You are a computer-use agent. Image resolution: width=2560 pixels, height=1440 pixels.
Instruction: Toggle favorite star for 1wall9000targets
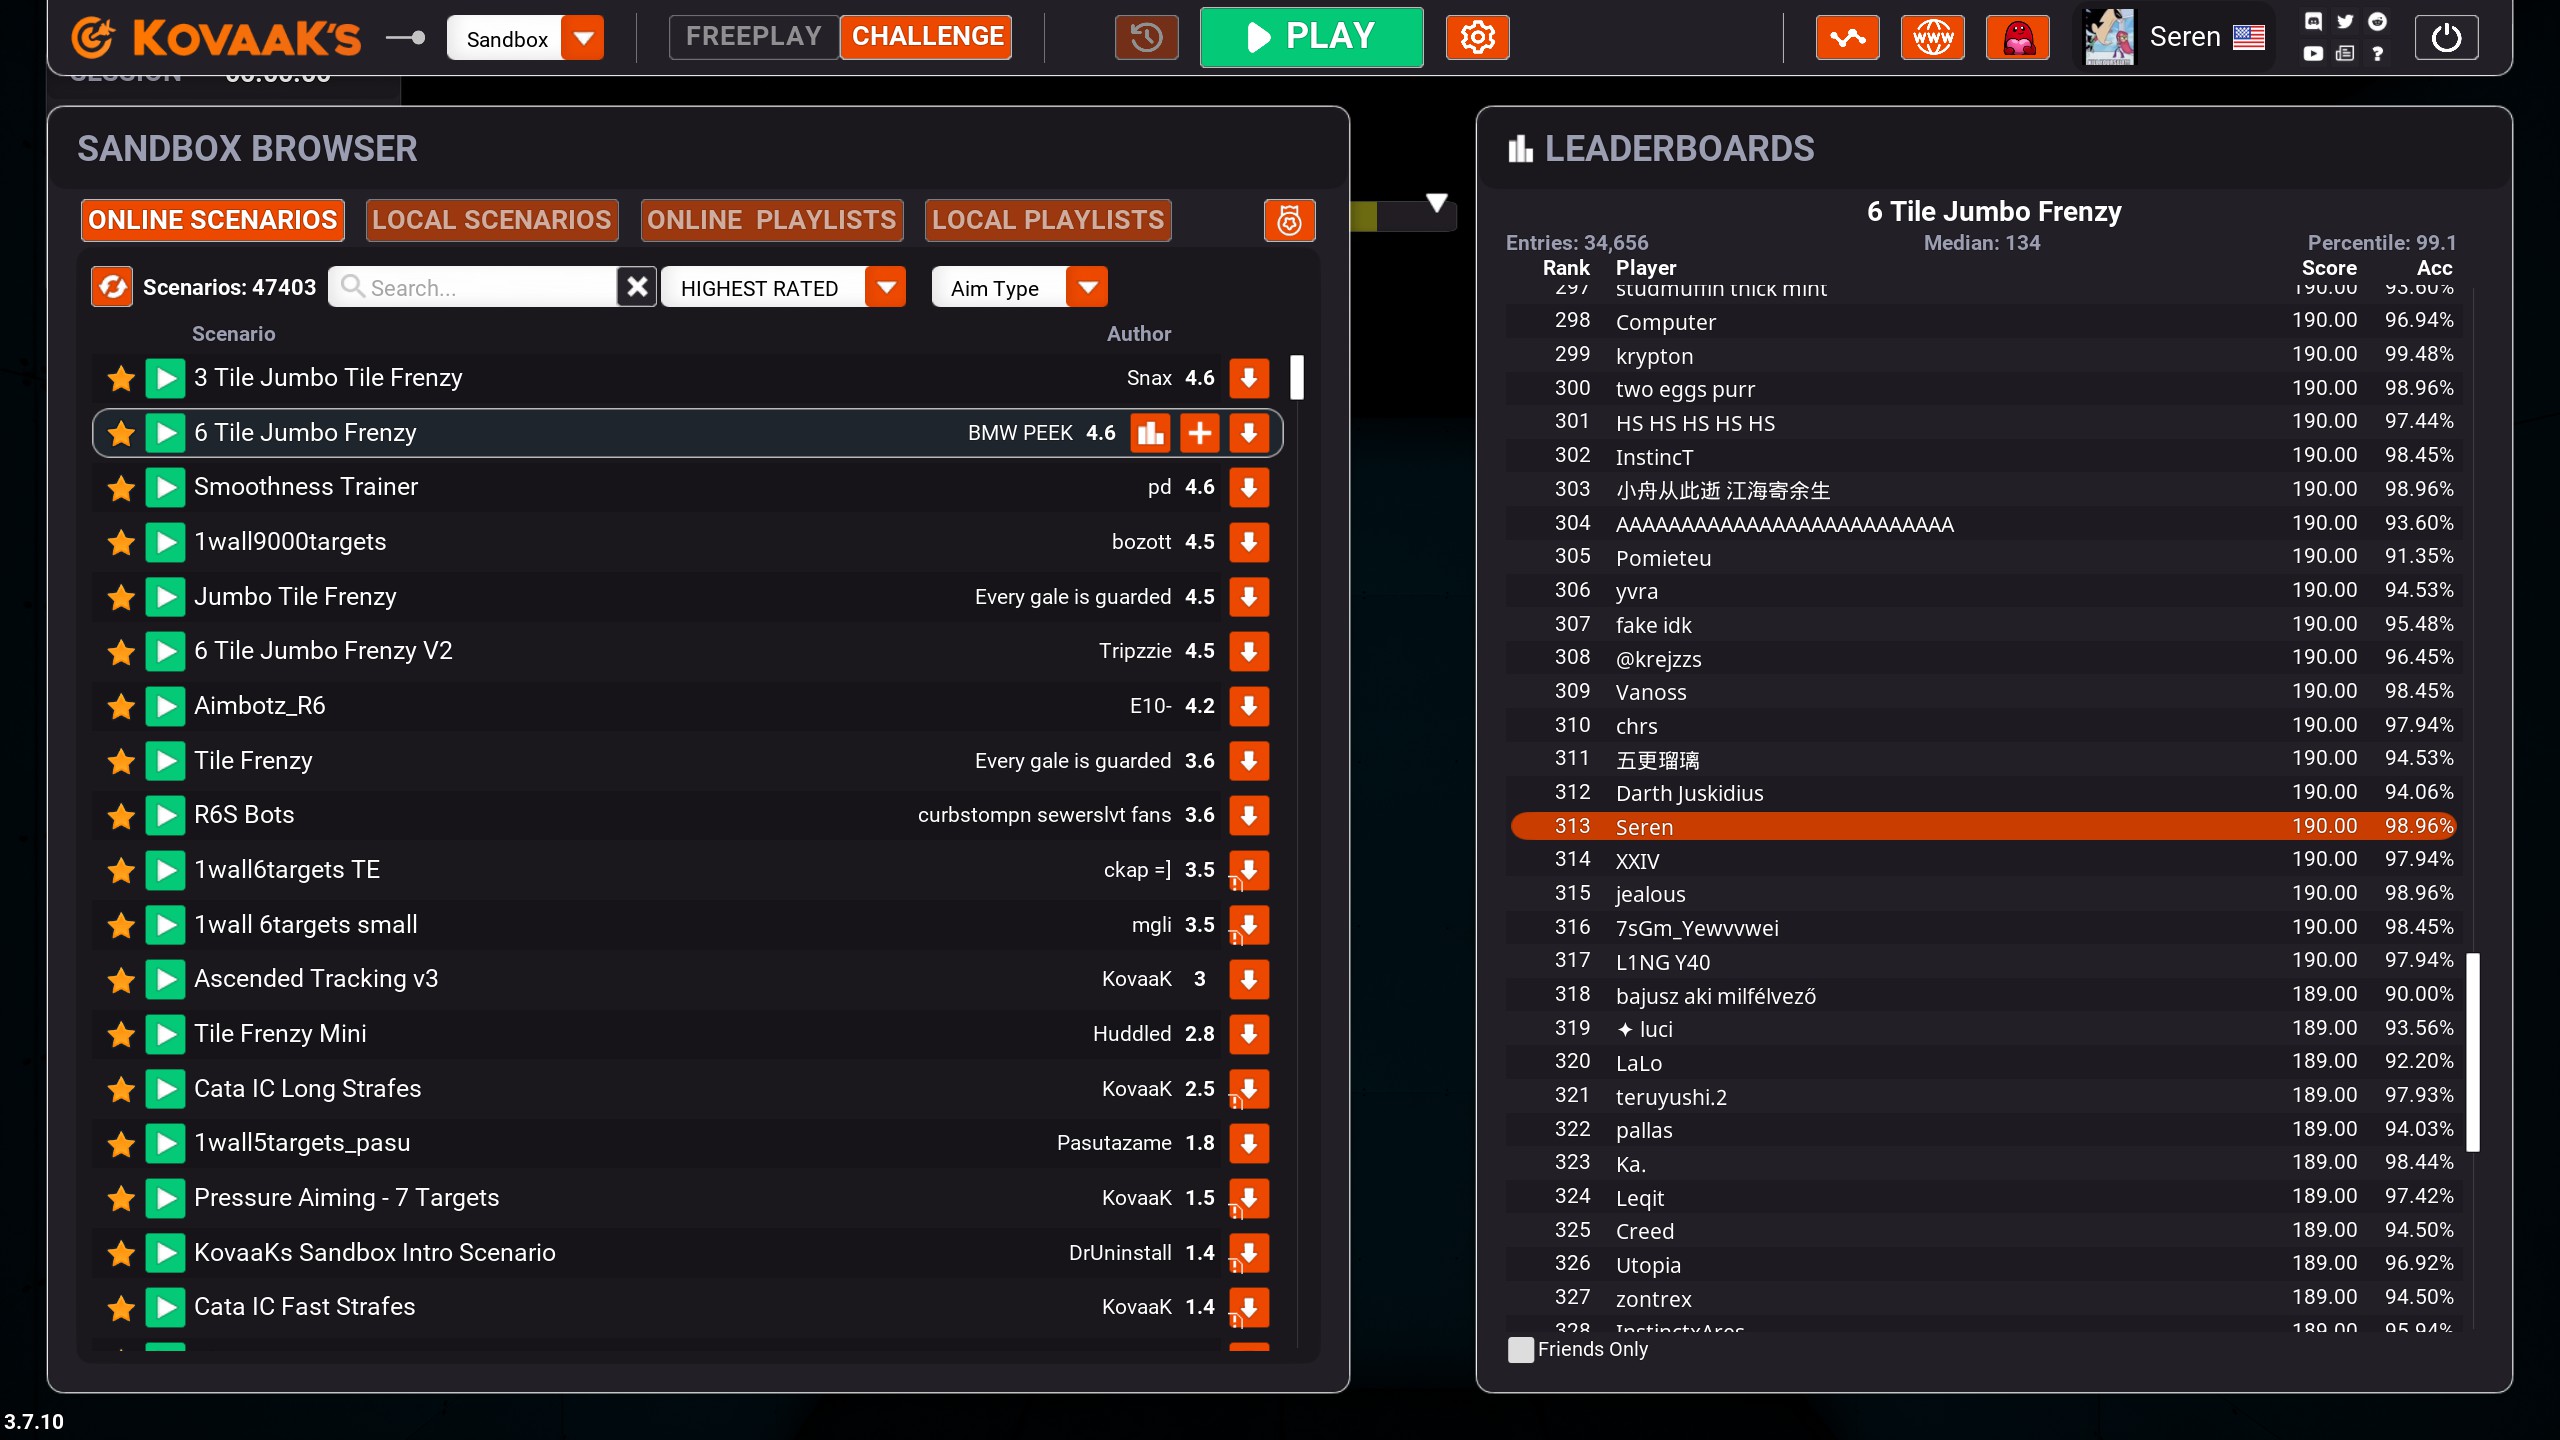(x=121, y=542)
